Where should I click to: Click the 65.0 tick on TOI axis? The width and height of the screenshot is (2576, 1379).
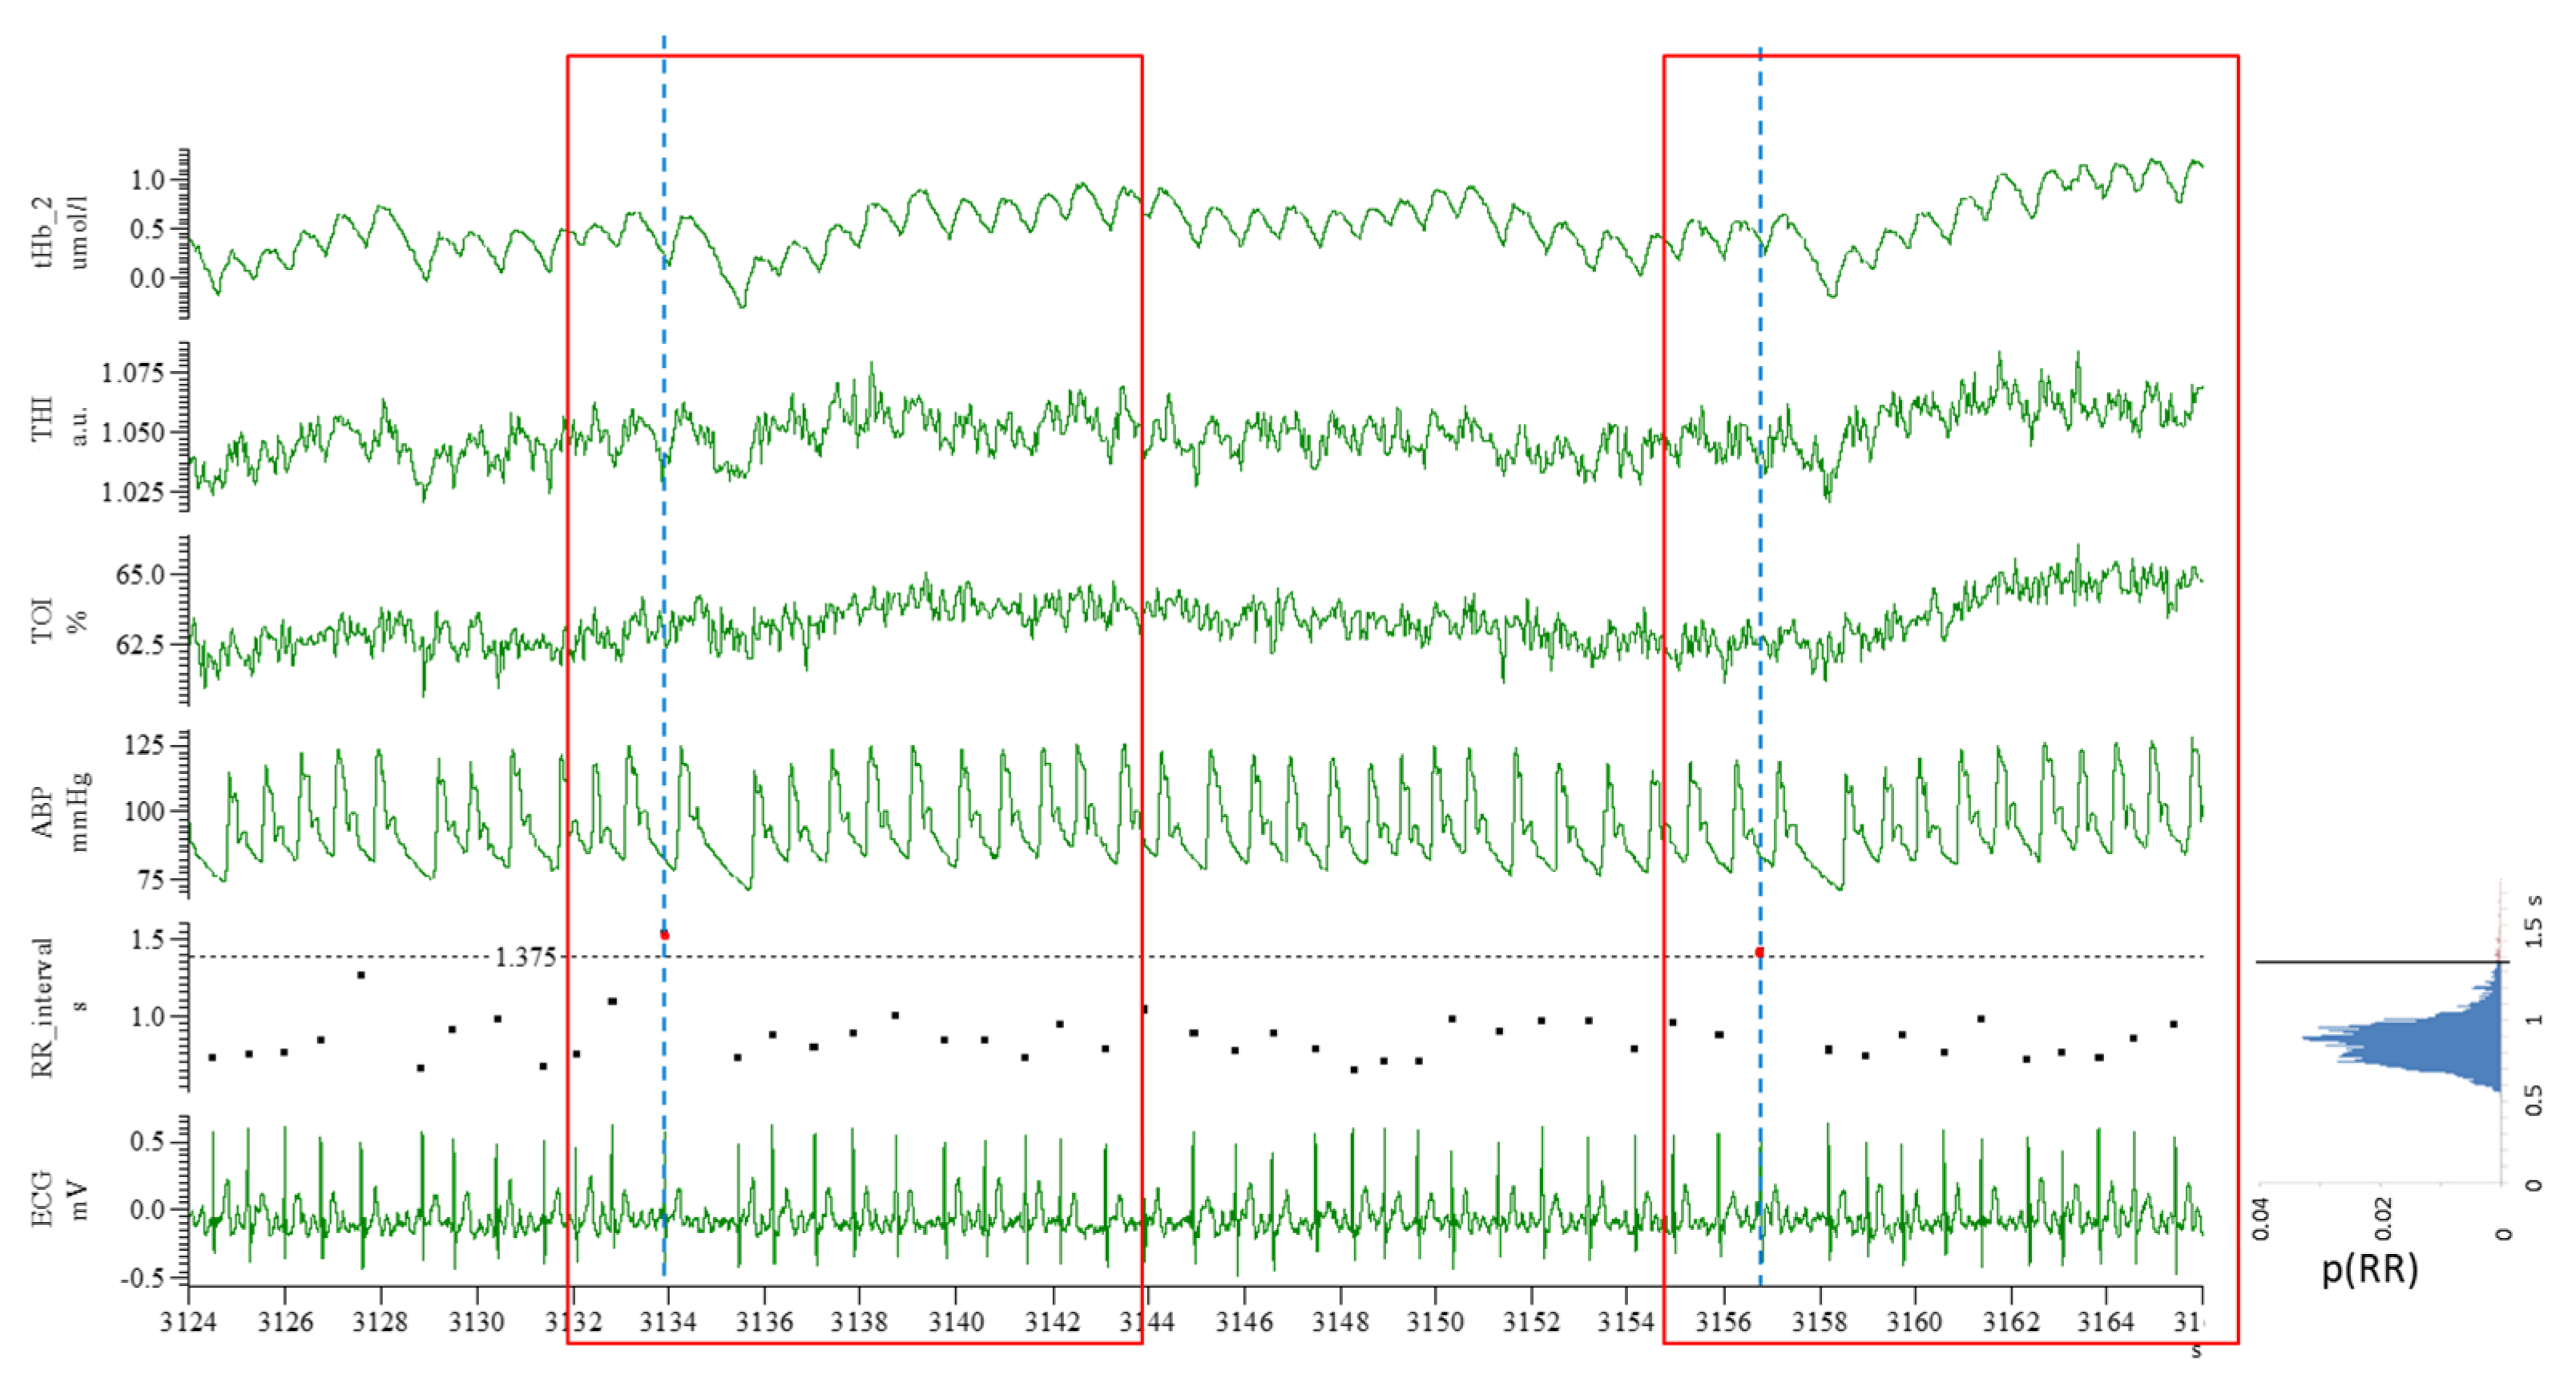(140, 574)
